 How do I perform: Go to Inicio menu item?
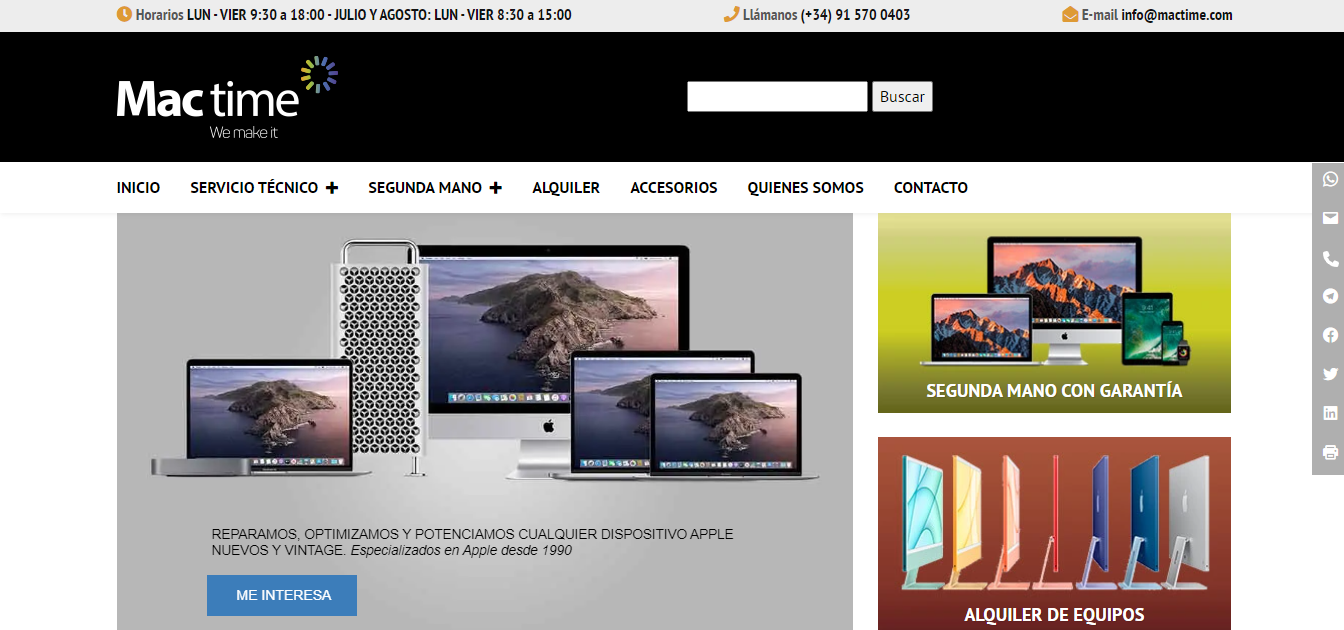click(x=138, y=188)
